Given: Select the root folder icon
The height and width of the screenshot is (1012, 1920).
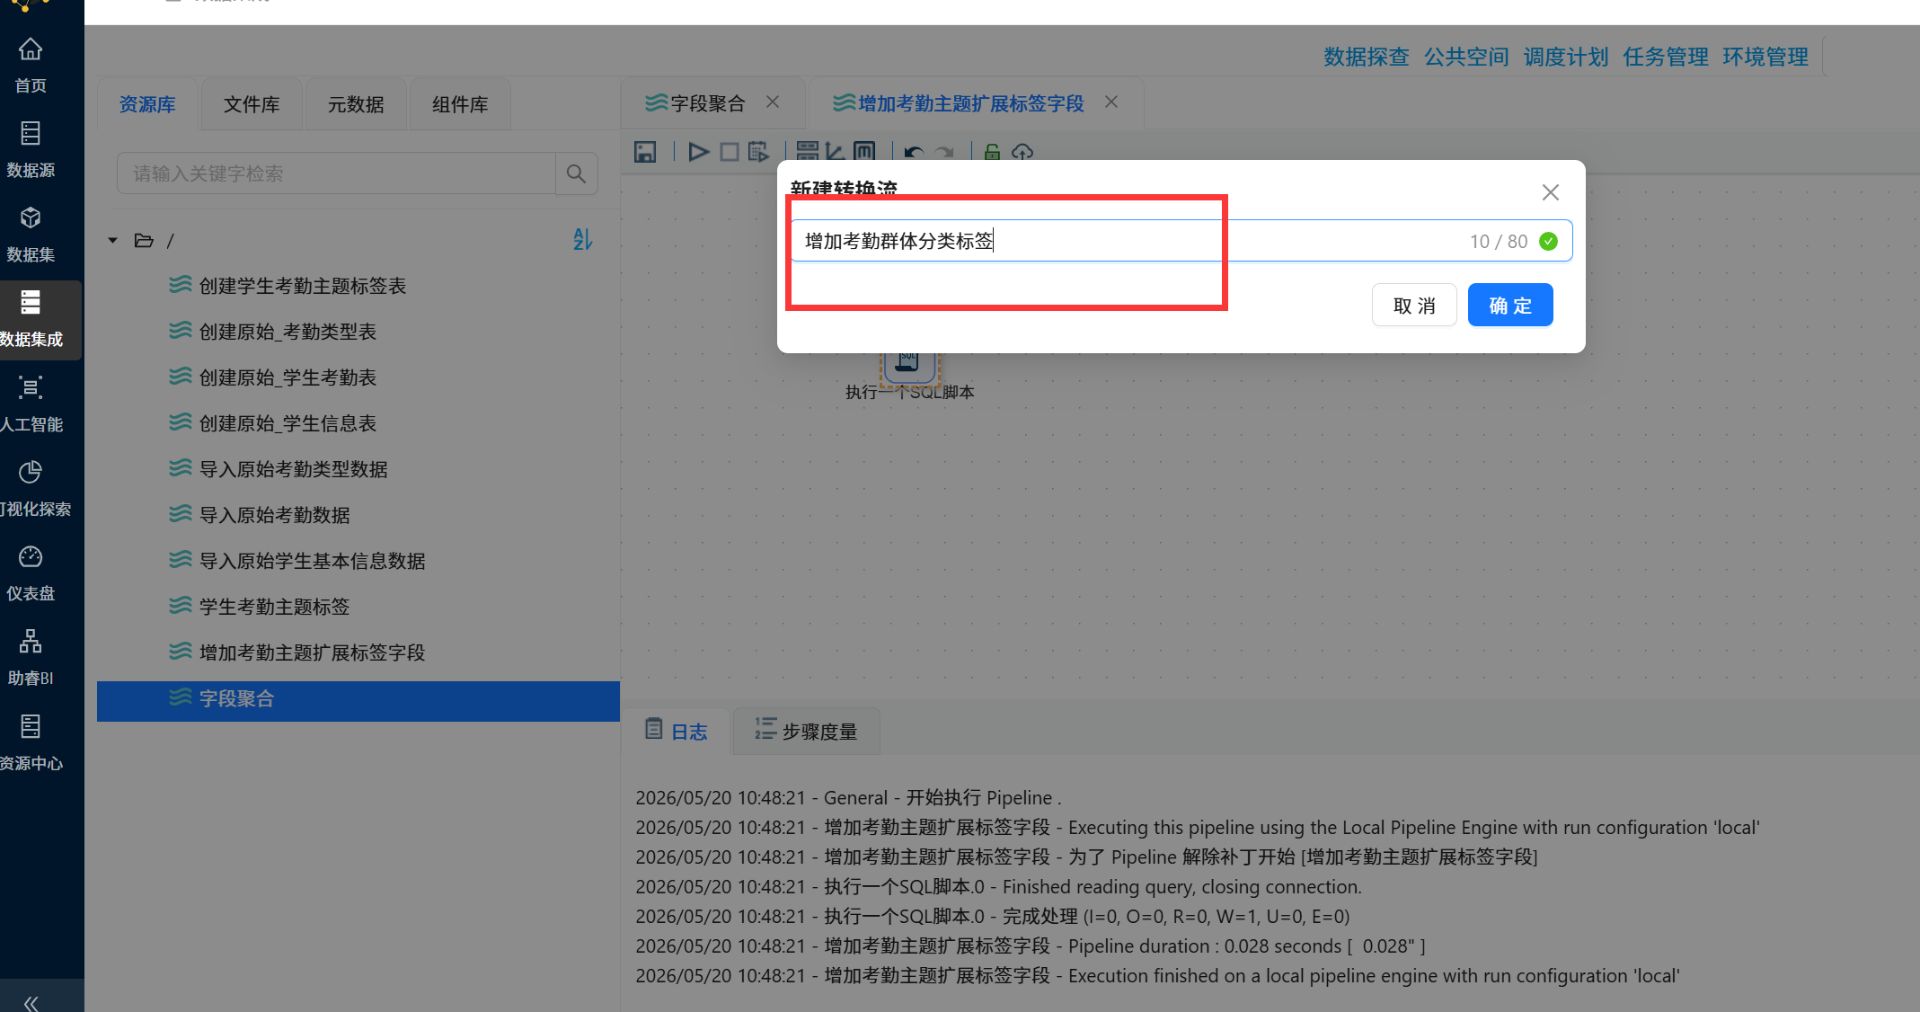Looking at the screenshot, I should click(x=144, y=240).
